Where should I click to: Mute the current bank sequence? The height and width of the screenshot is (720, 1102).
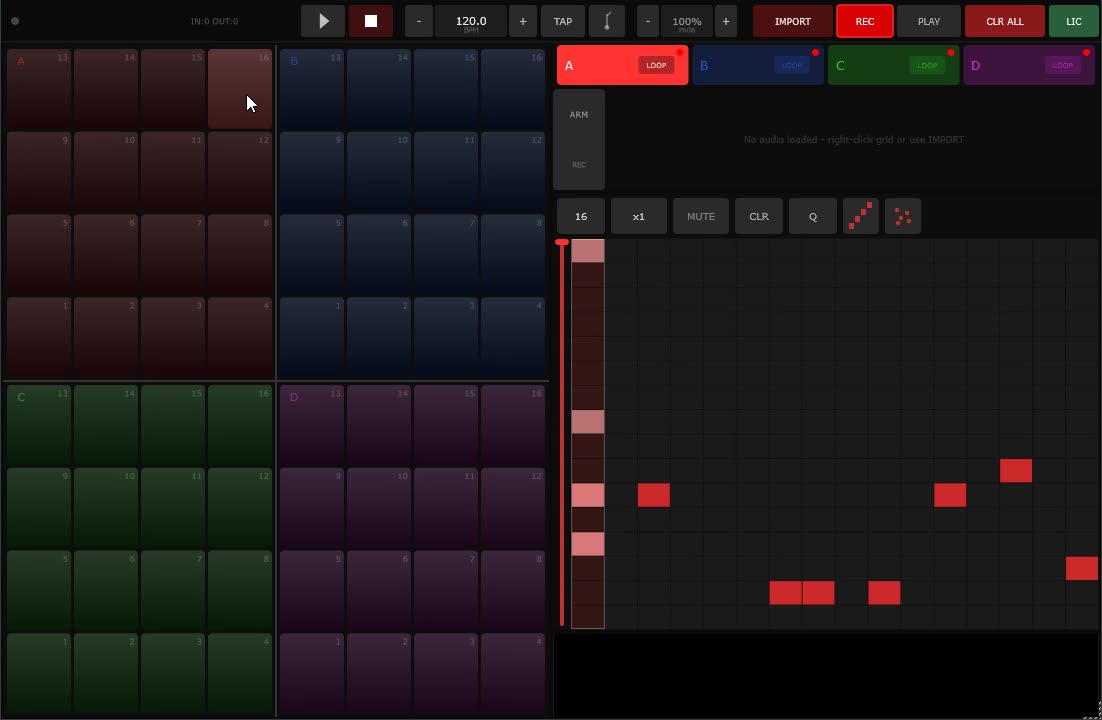tap(701, 217)
